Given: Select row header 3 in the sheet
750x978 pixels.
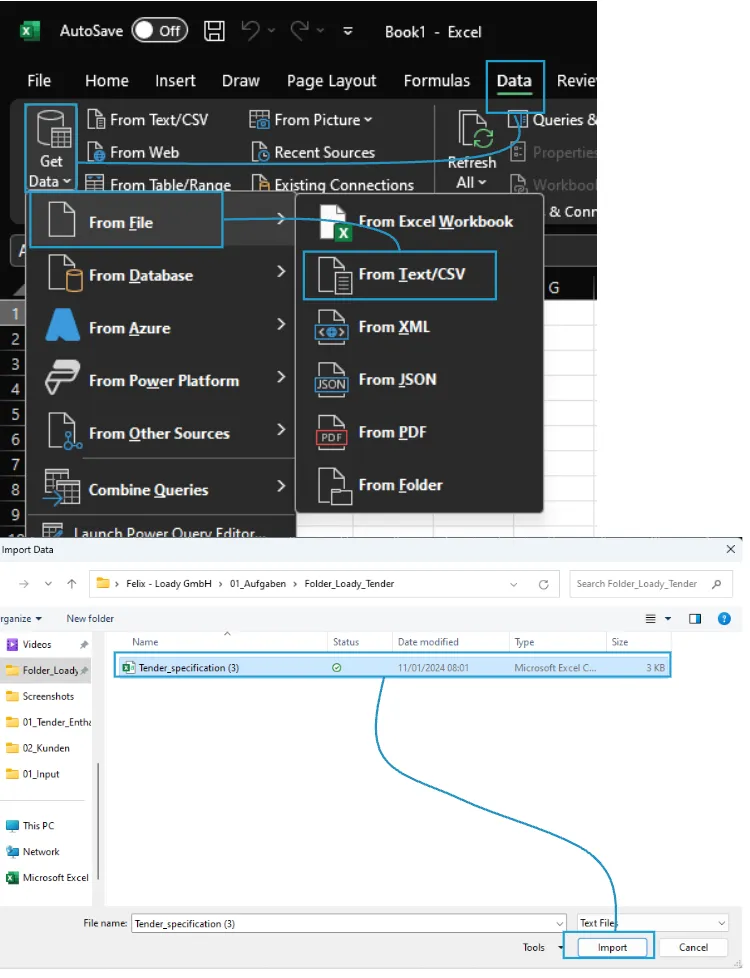Looking at the screenshot, I should coord(13,364).
